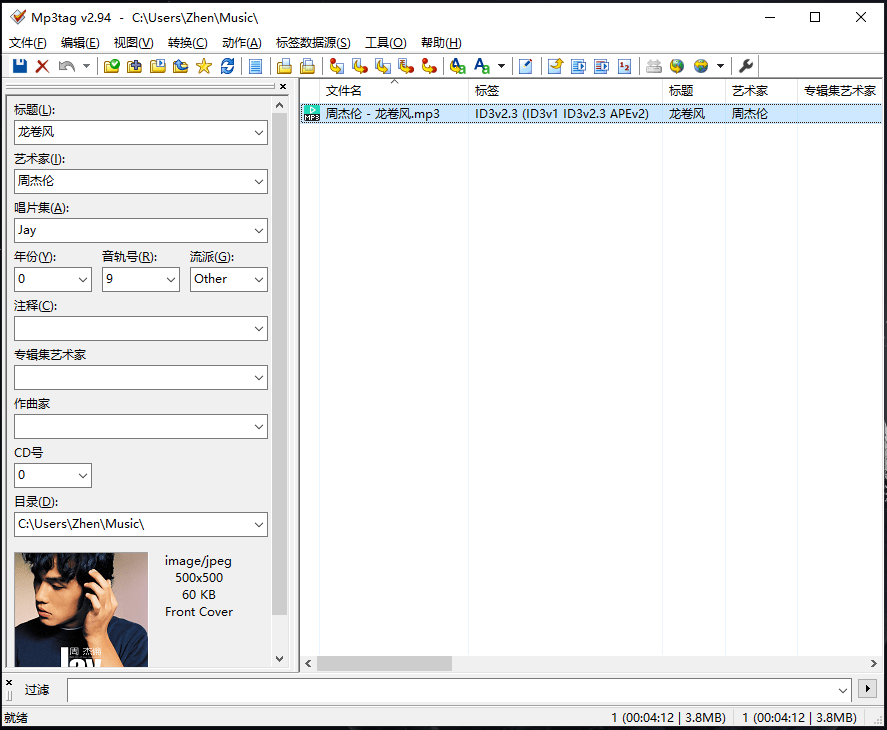The width and height of the screenshot is (887, 730).
Task: Select the web sources globe icon
Action: coord(677,66)
